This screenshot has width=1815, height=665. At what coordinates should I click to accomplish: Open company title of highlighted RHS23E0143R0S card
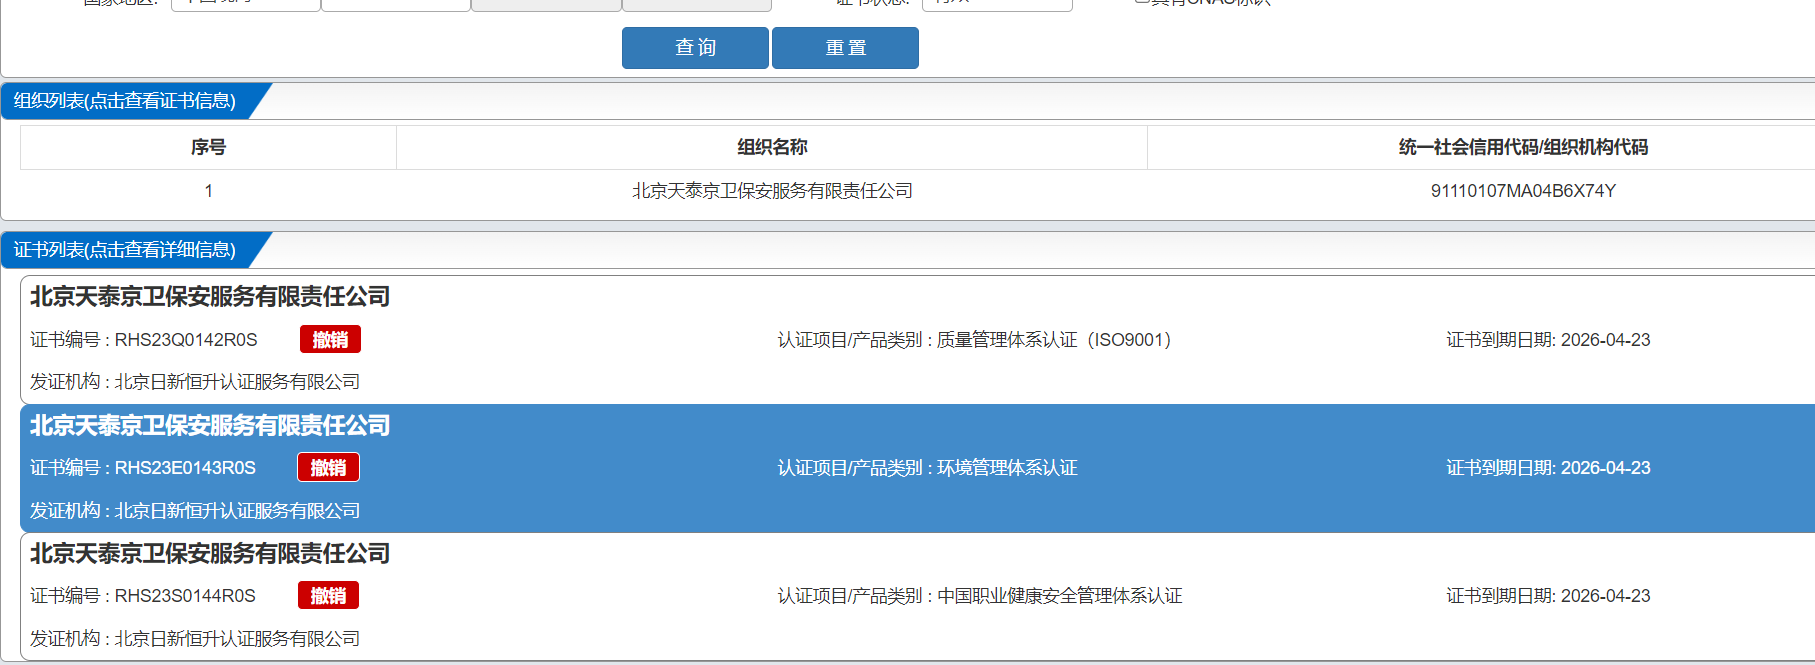[210, 426]
